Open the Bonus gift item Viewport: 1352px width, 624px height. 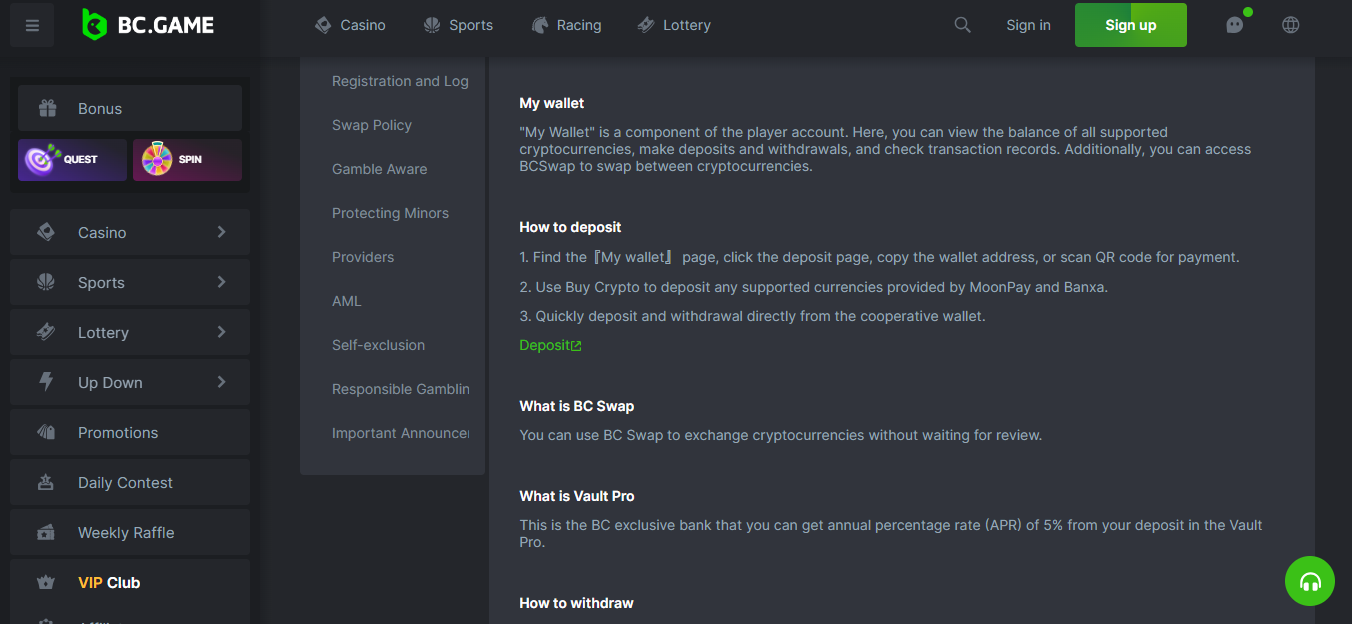pyautogui.click(x=130, y=108)
